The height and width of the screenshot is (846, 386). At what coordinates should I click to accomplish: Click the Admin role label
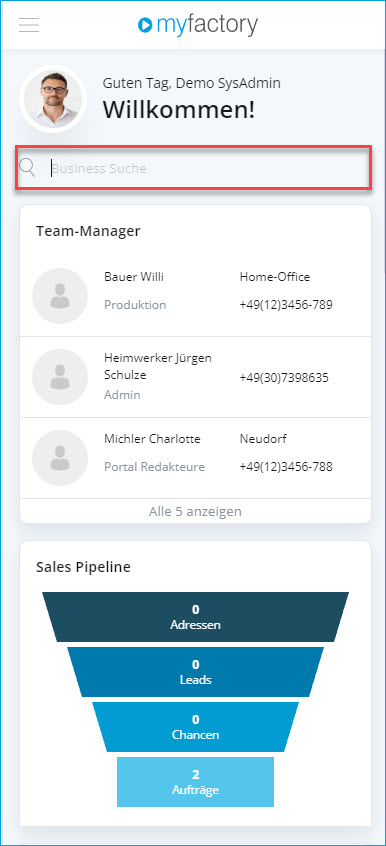coord(122,395)
